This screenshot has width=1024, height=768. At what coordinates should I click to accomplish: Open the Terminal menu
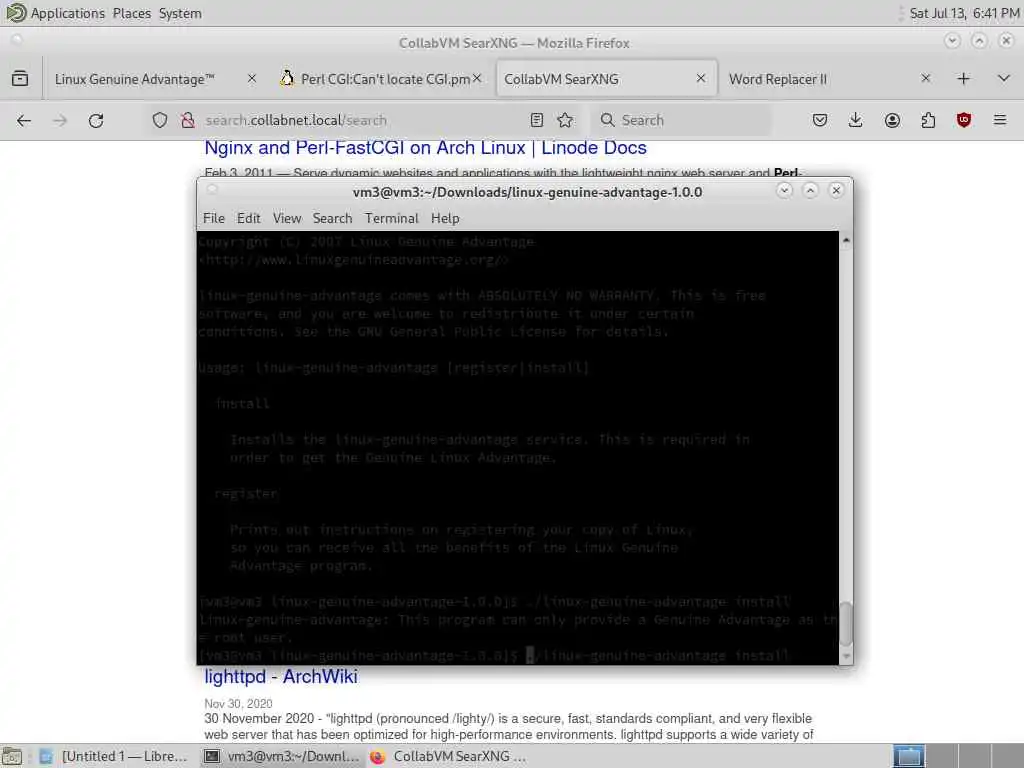(392, 218)
